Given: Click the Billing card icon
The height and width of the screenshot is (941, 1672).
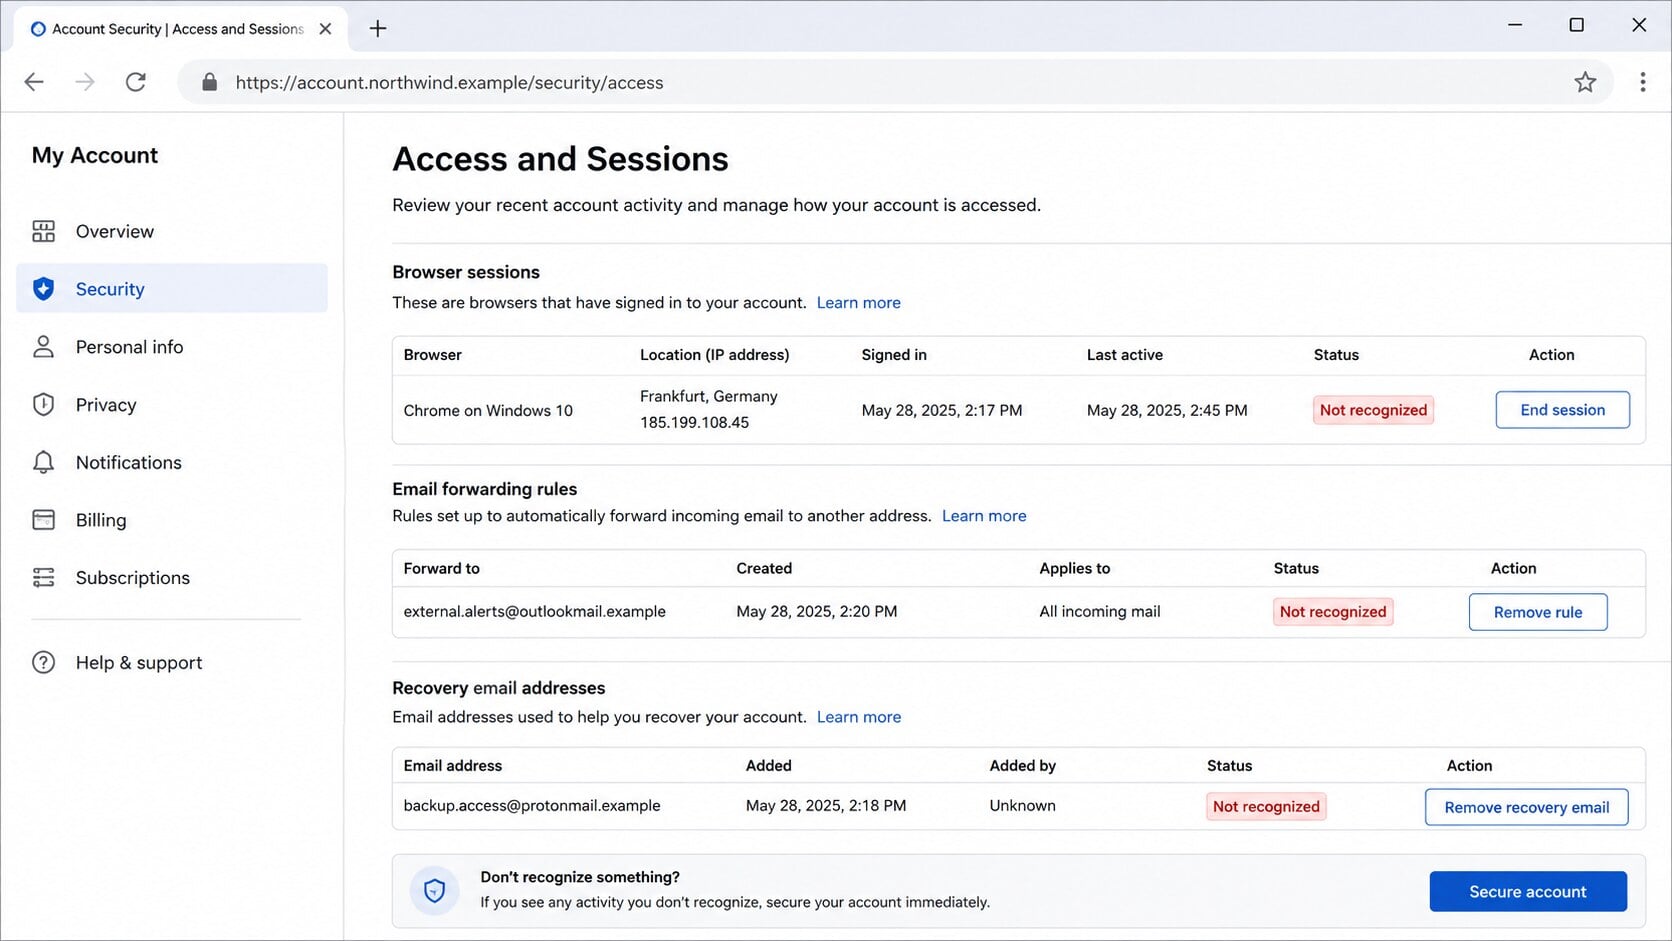Looking at the screenshot, I should click(43, 520).
